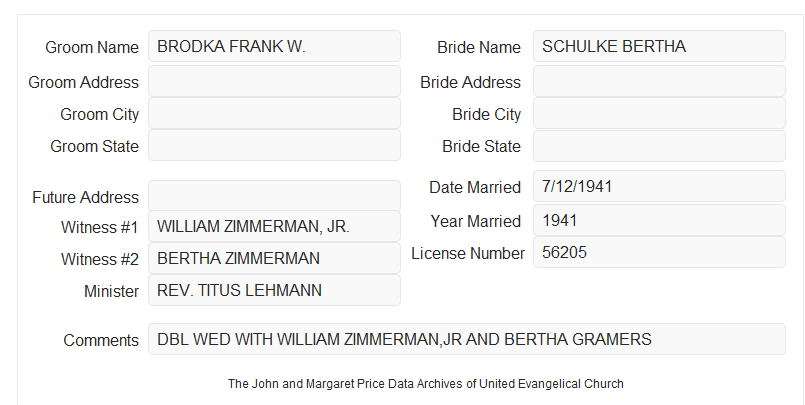805x405 pixels.
Task: Click the License Number label
Action: pyautogui.click(x=468, y=254)
